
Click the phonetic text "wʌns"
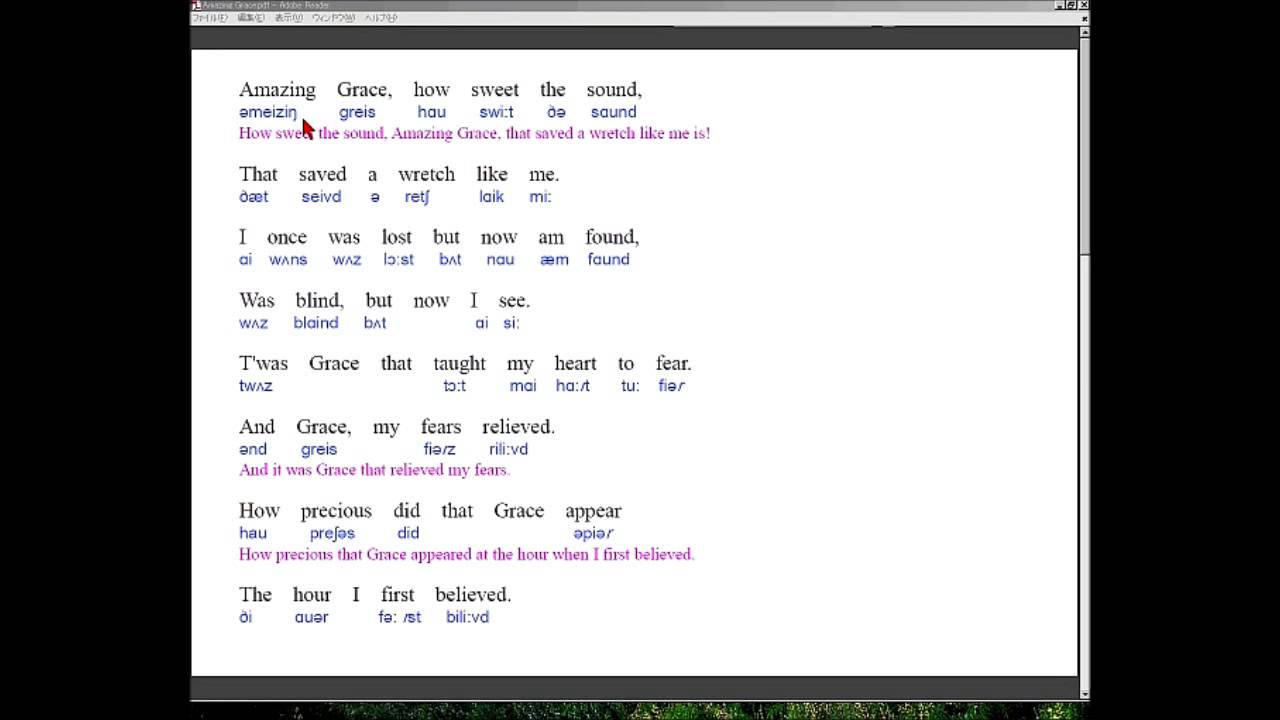point(288,260)
